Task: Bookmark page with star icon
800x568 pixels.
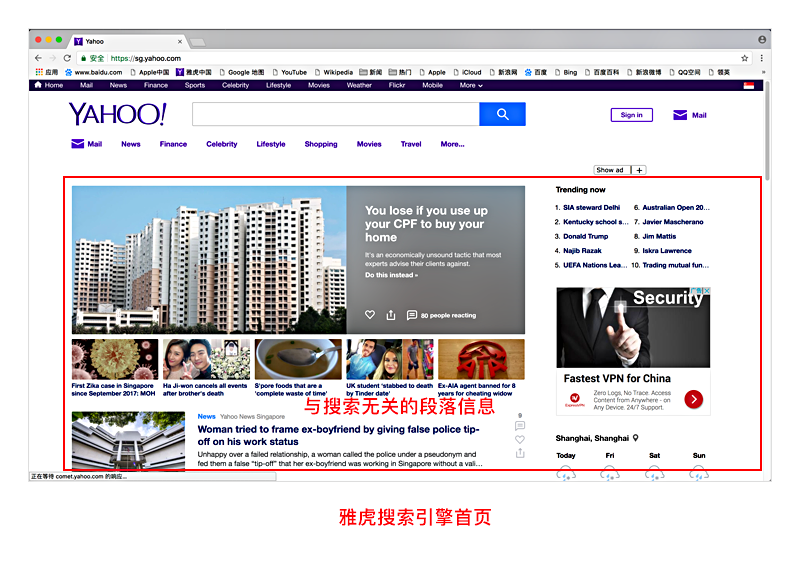Action: (744, 58)
